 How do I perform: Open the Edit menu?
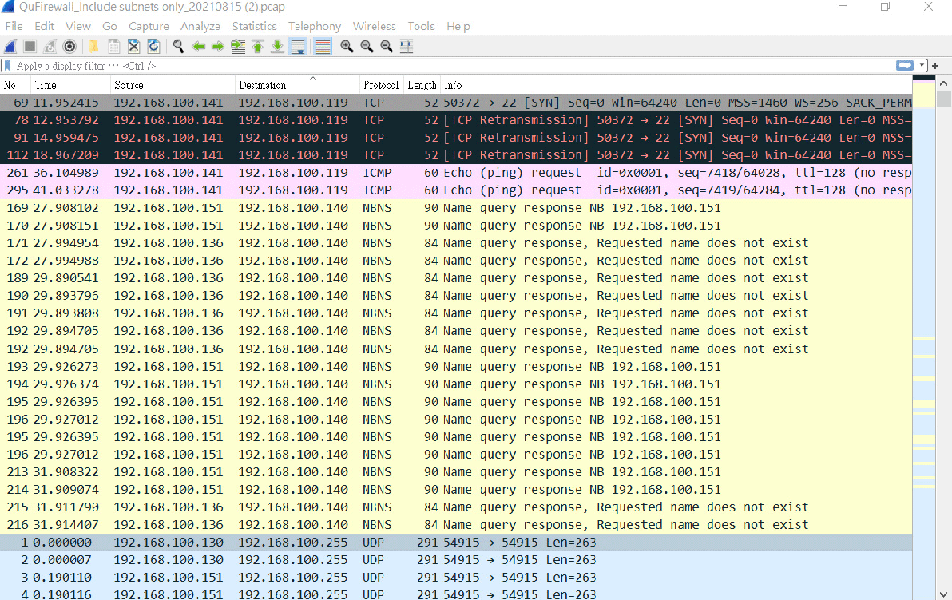tap(44, 26)
